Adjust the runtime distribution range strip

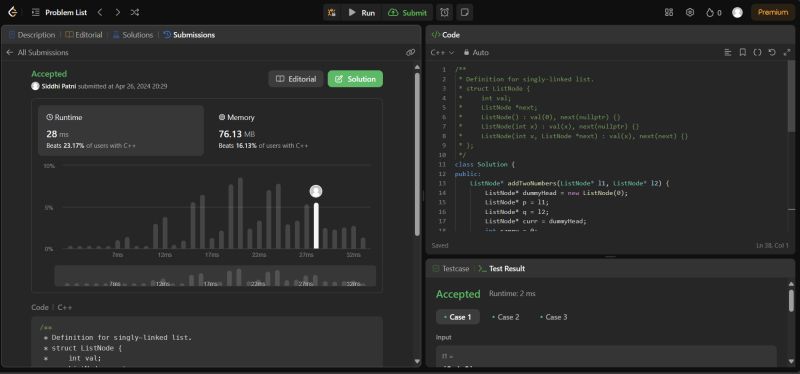point(215,276)
